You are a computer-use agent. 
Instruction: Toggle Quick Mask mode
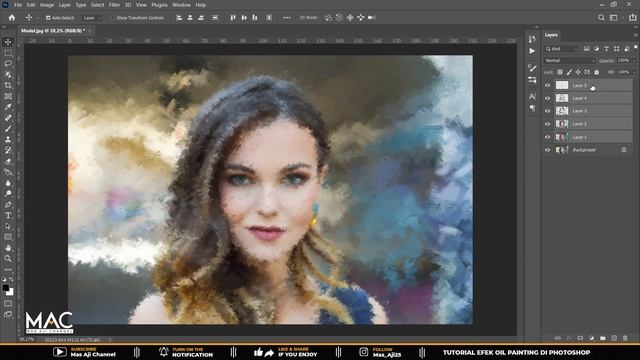coord(8,304)
